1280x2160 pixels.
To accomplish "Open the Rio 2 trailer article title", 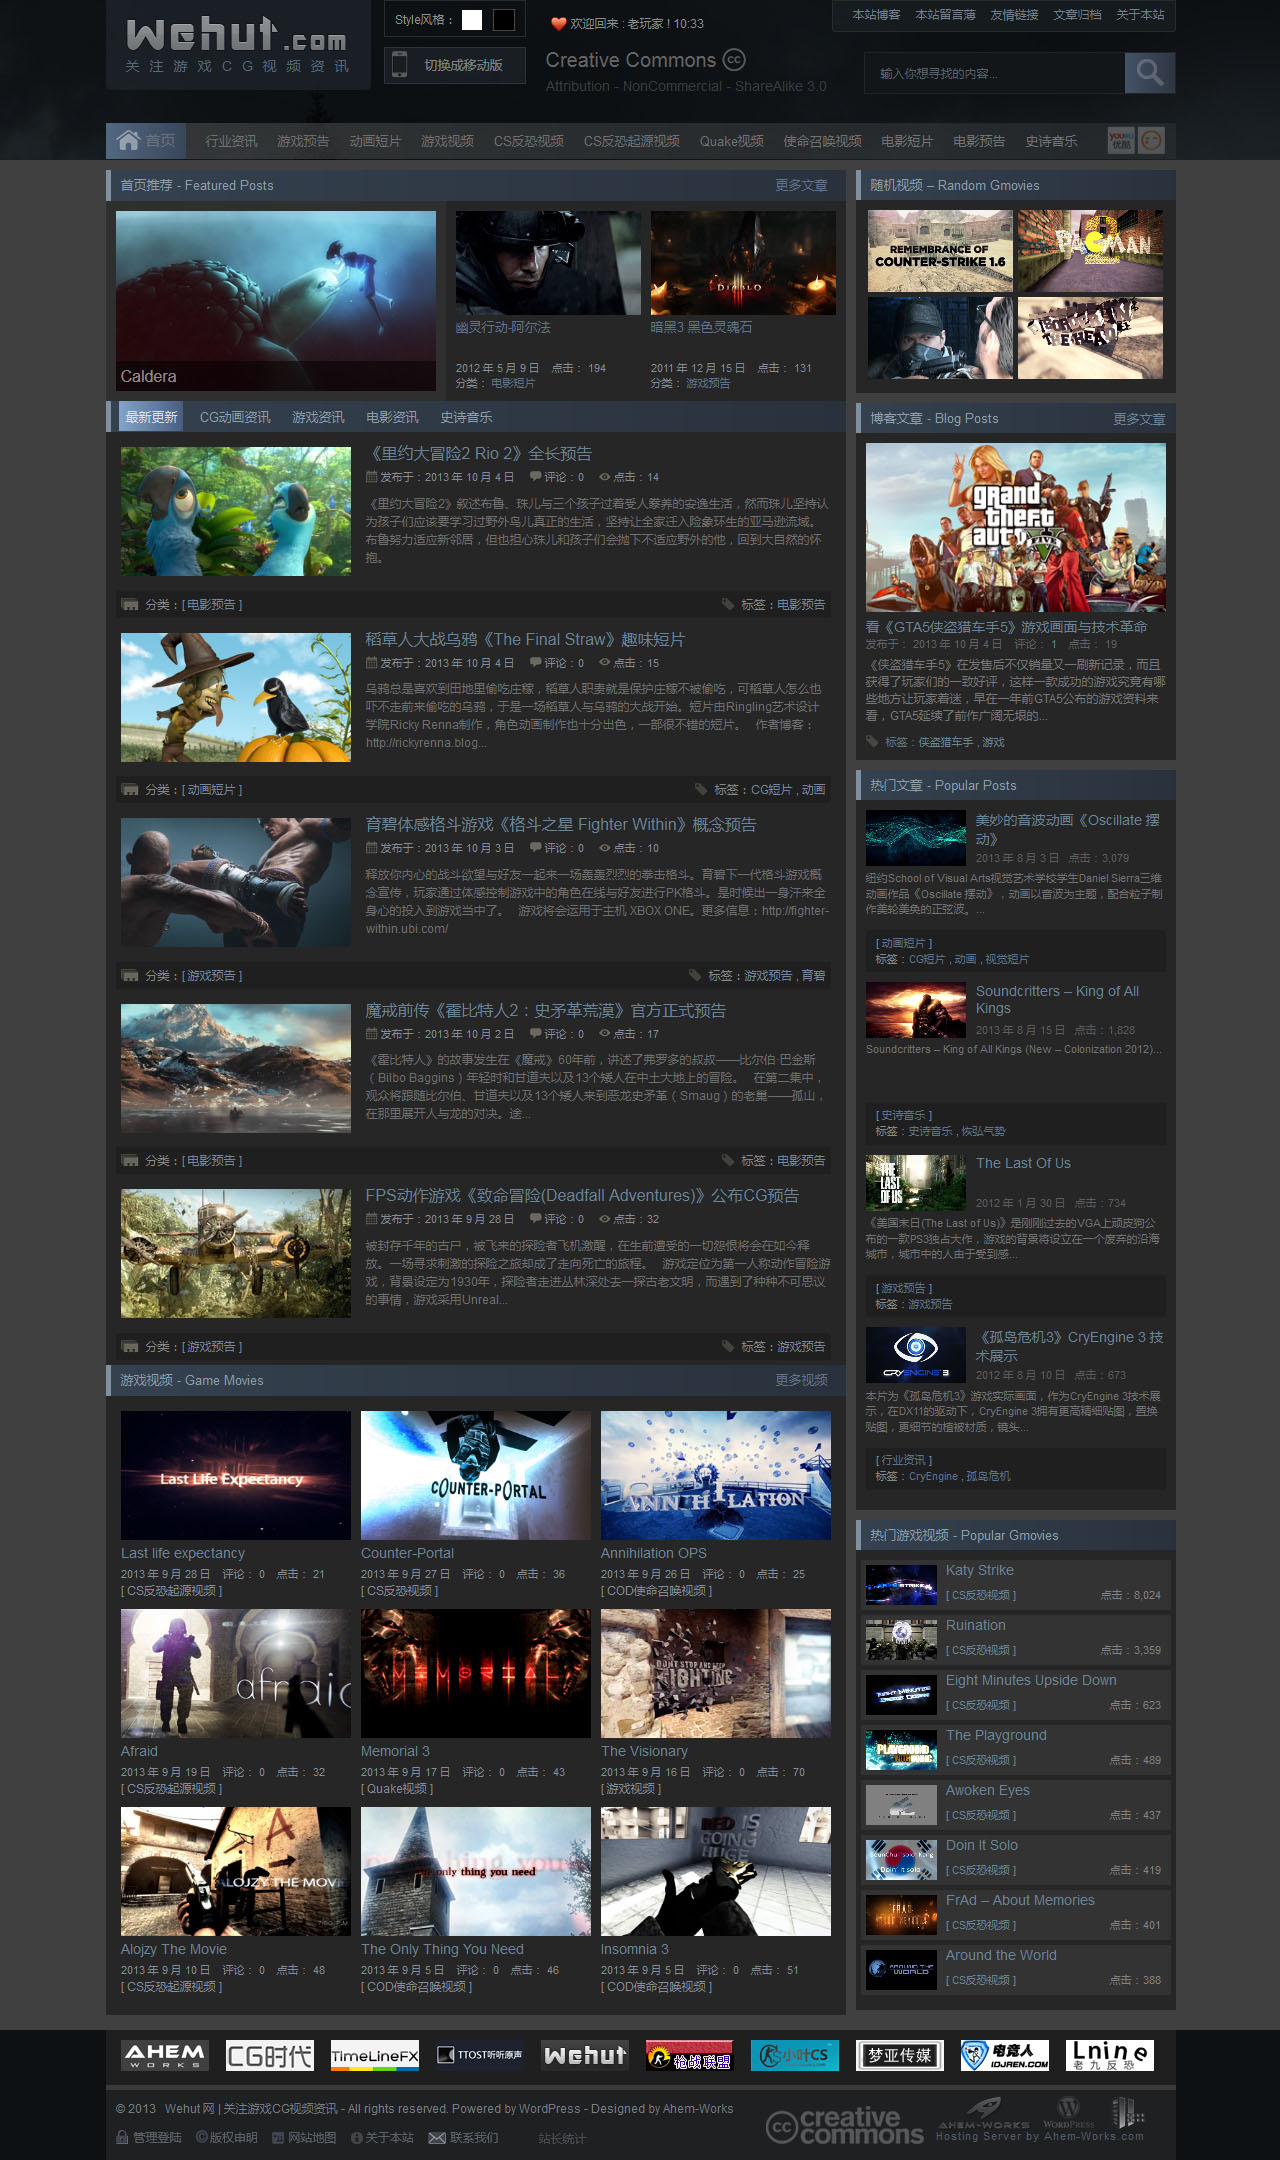I will coord(479,453).
